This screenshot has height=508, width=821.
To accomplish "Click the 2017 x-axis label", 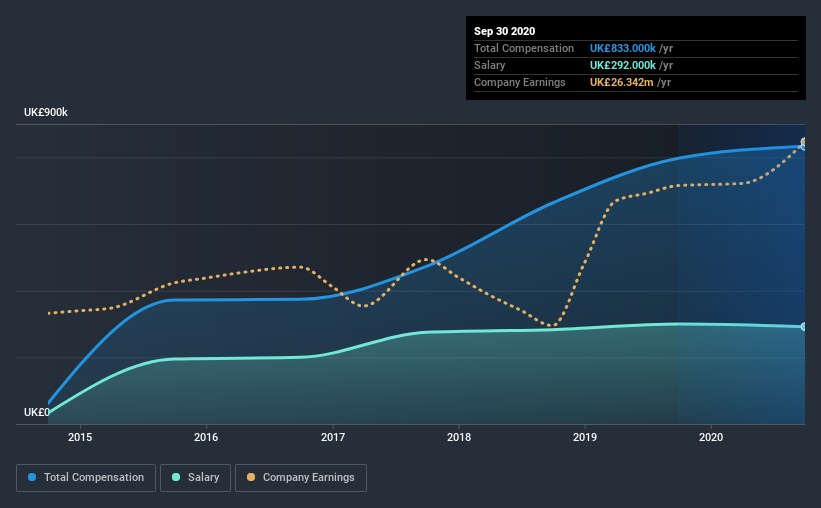I will coord(333,437).
